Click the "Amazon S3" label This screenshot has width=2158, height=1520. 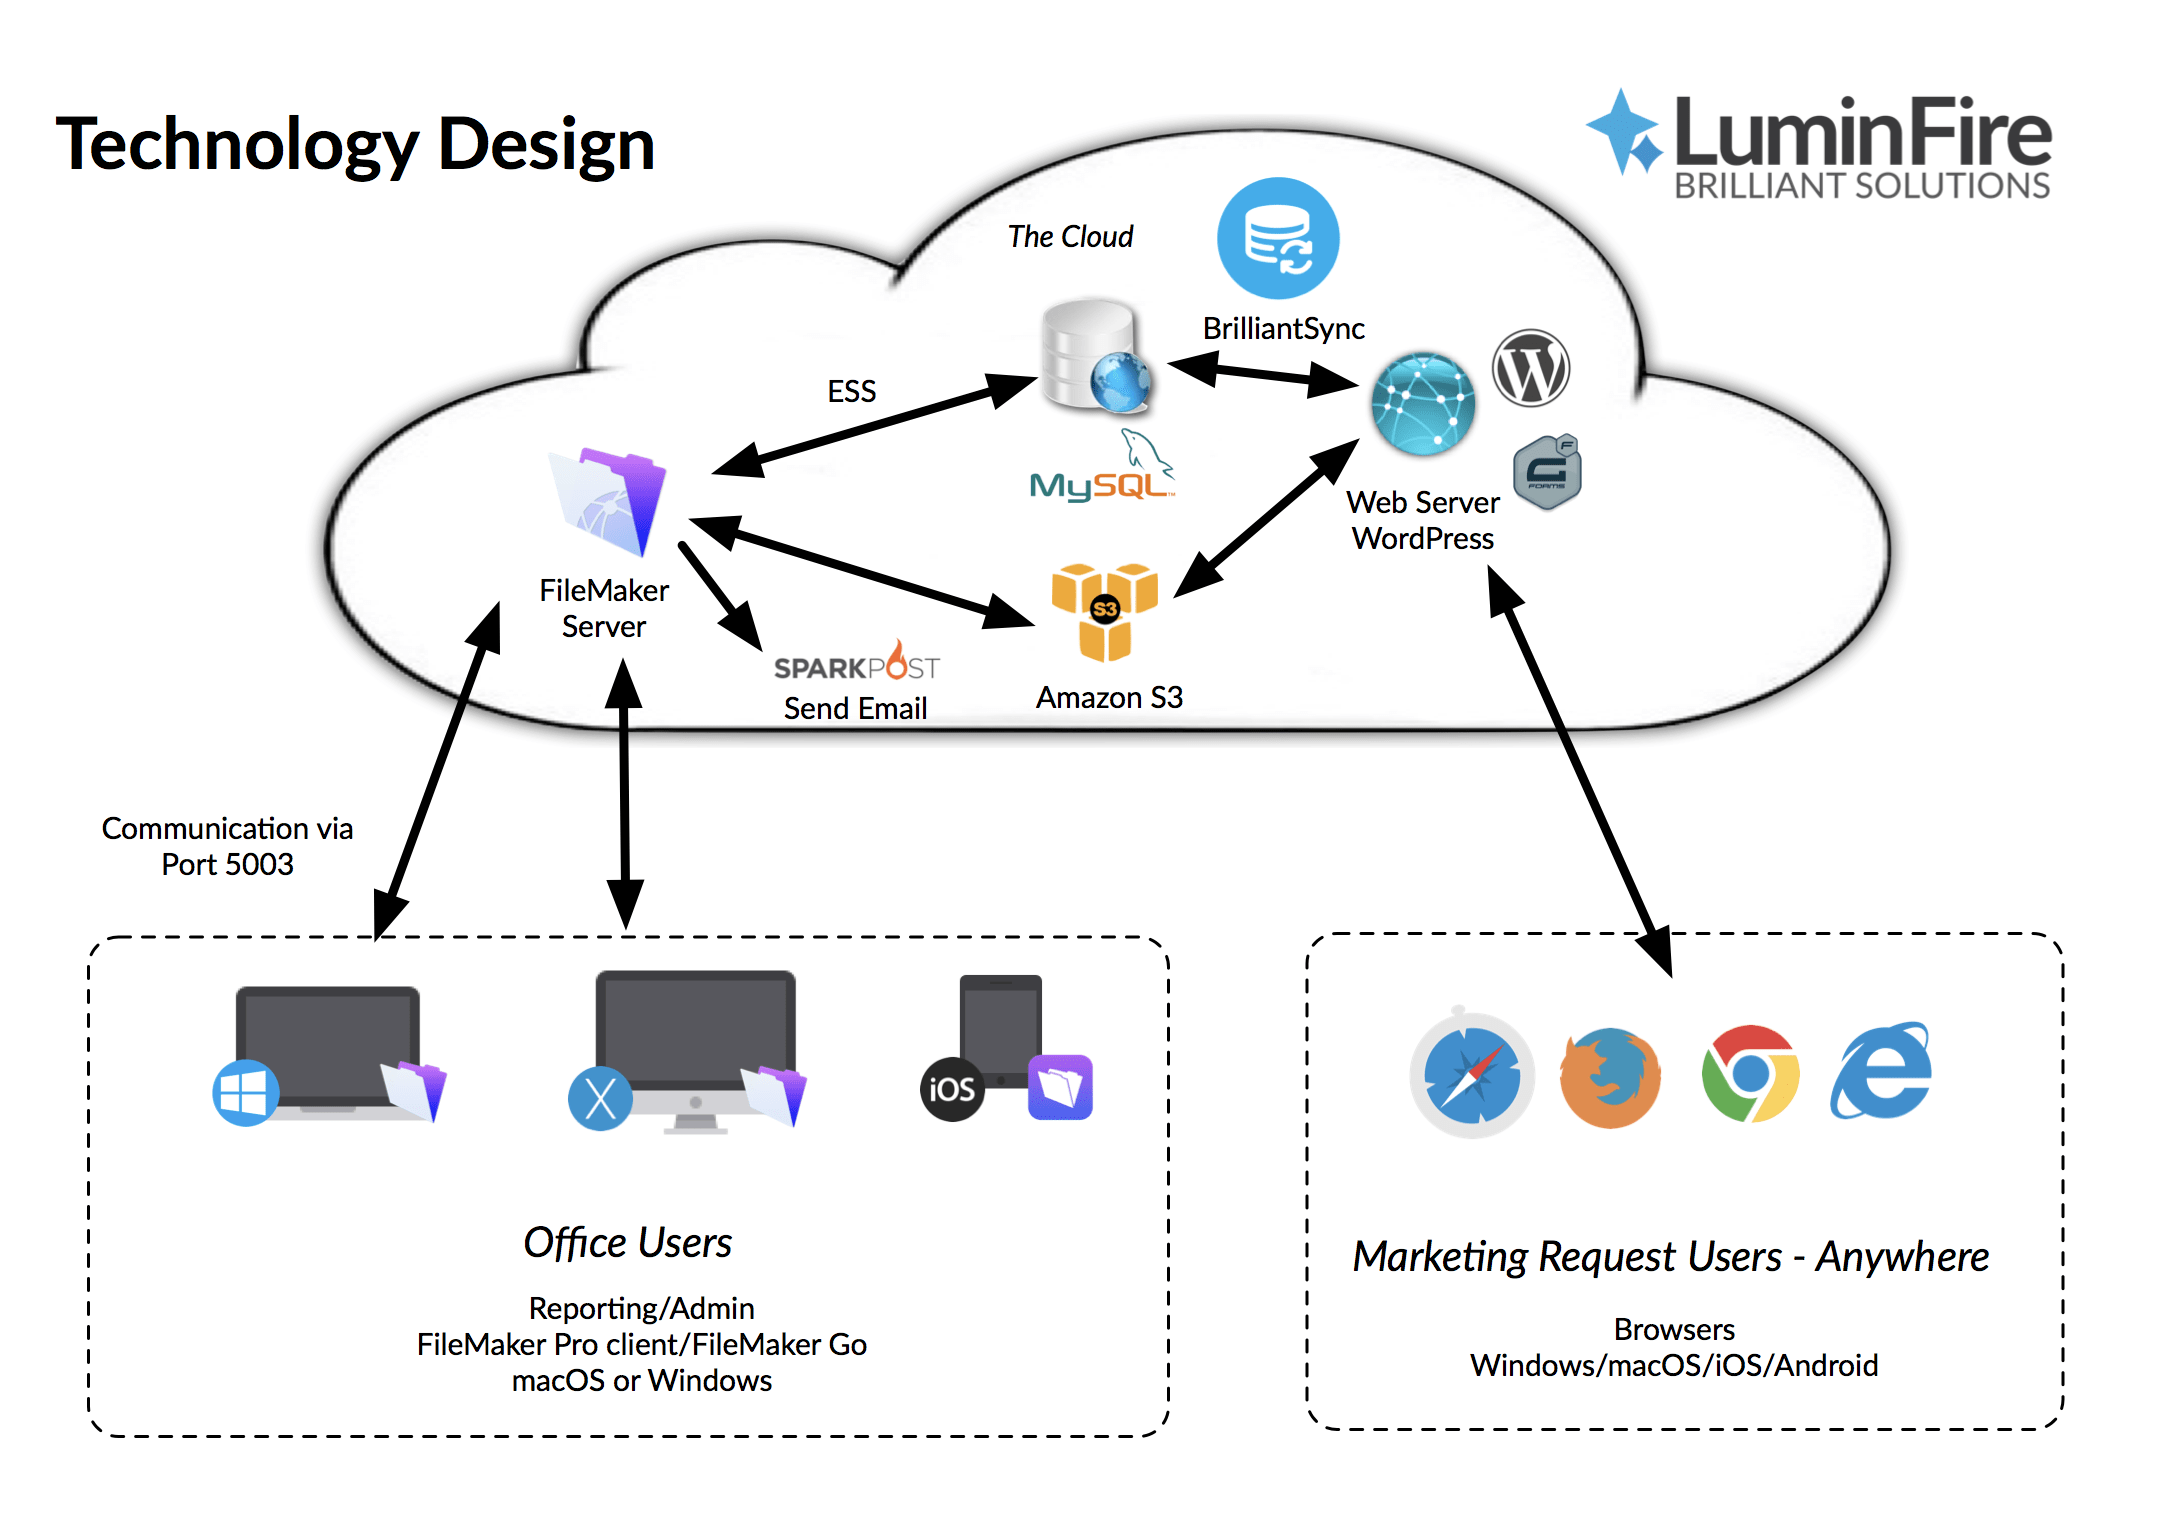(1109, 697)
